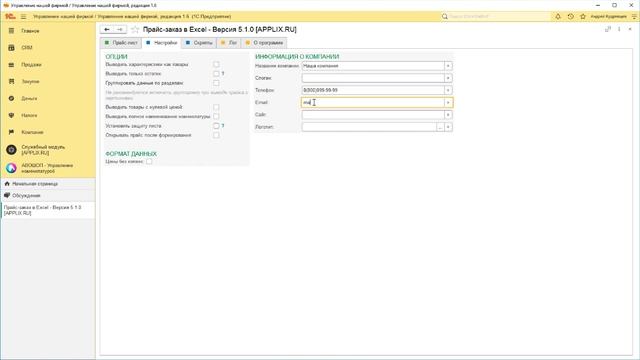Click the help question mark near Выводить только остатки
The width and height of the screenshot is (640, 360).
[x=223, y=73]
